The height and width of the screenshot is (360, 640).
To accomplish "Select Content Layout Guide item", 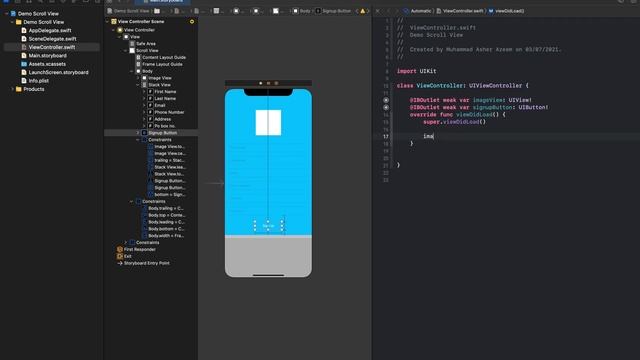I will 164,57.
